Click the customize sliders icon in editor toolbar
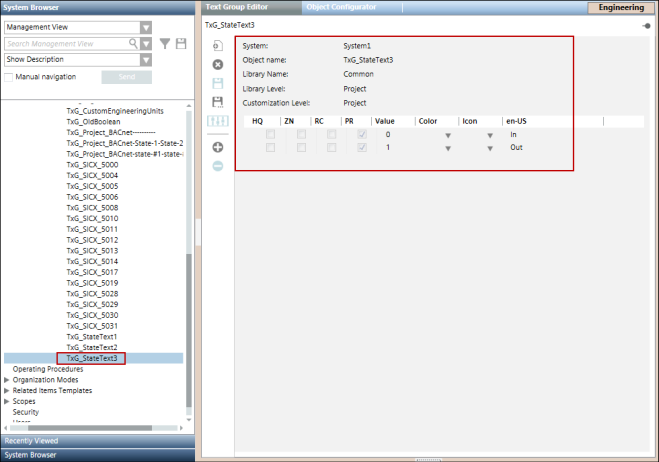659x462 pixels. 218,121
